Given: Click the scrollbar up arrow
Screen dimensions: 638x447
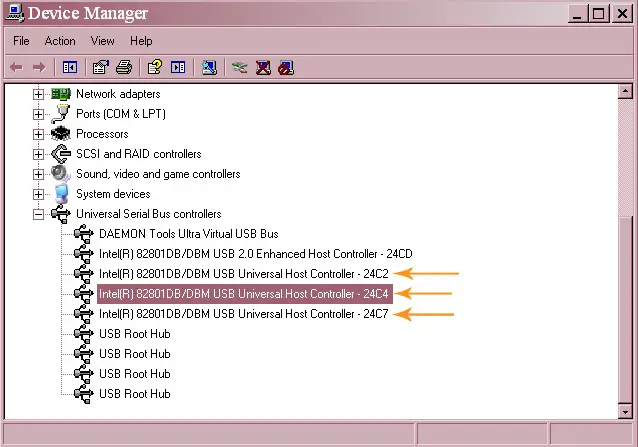Looking at the screenshot, I should pyautogui.click(x=625, y=92).
